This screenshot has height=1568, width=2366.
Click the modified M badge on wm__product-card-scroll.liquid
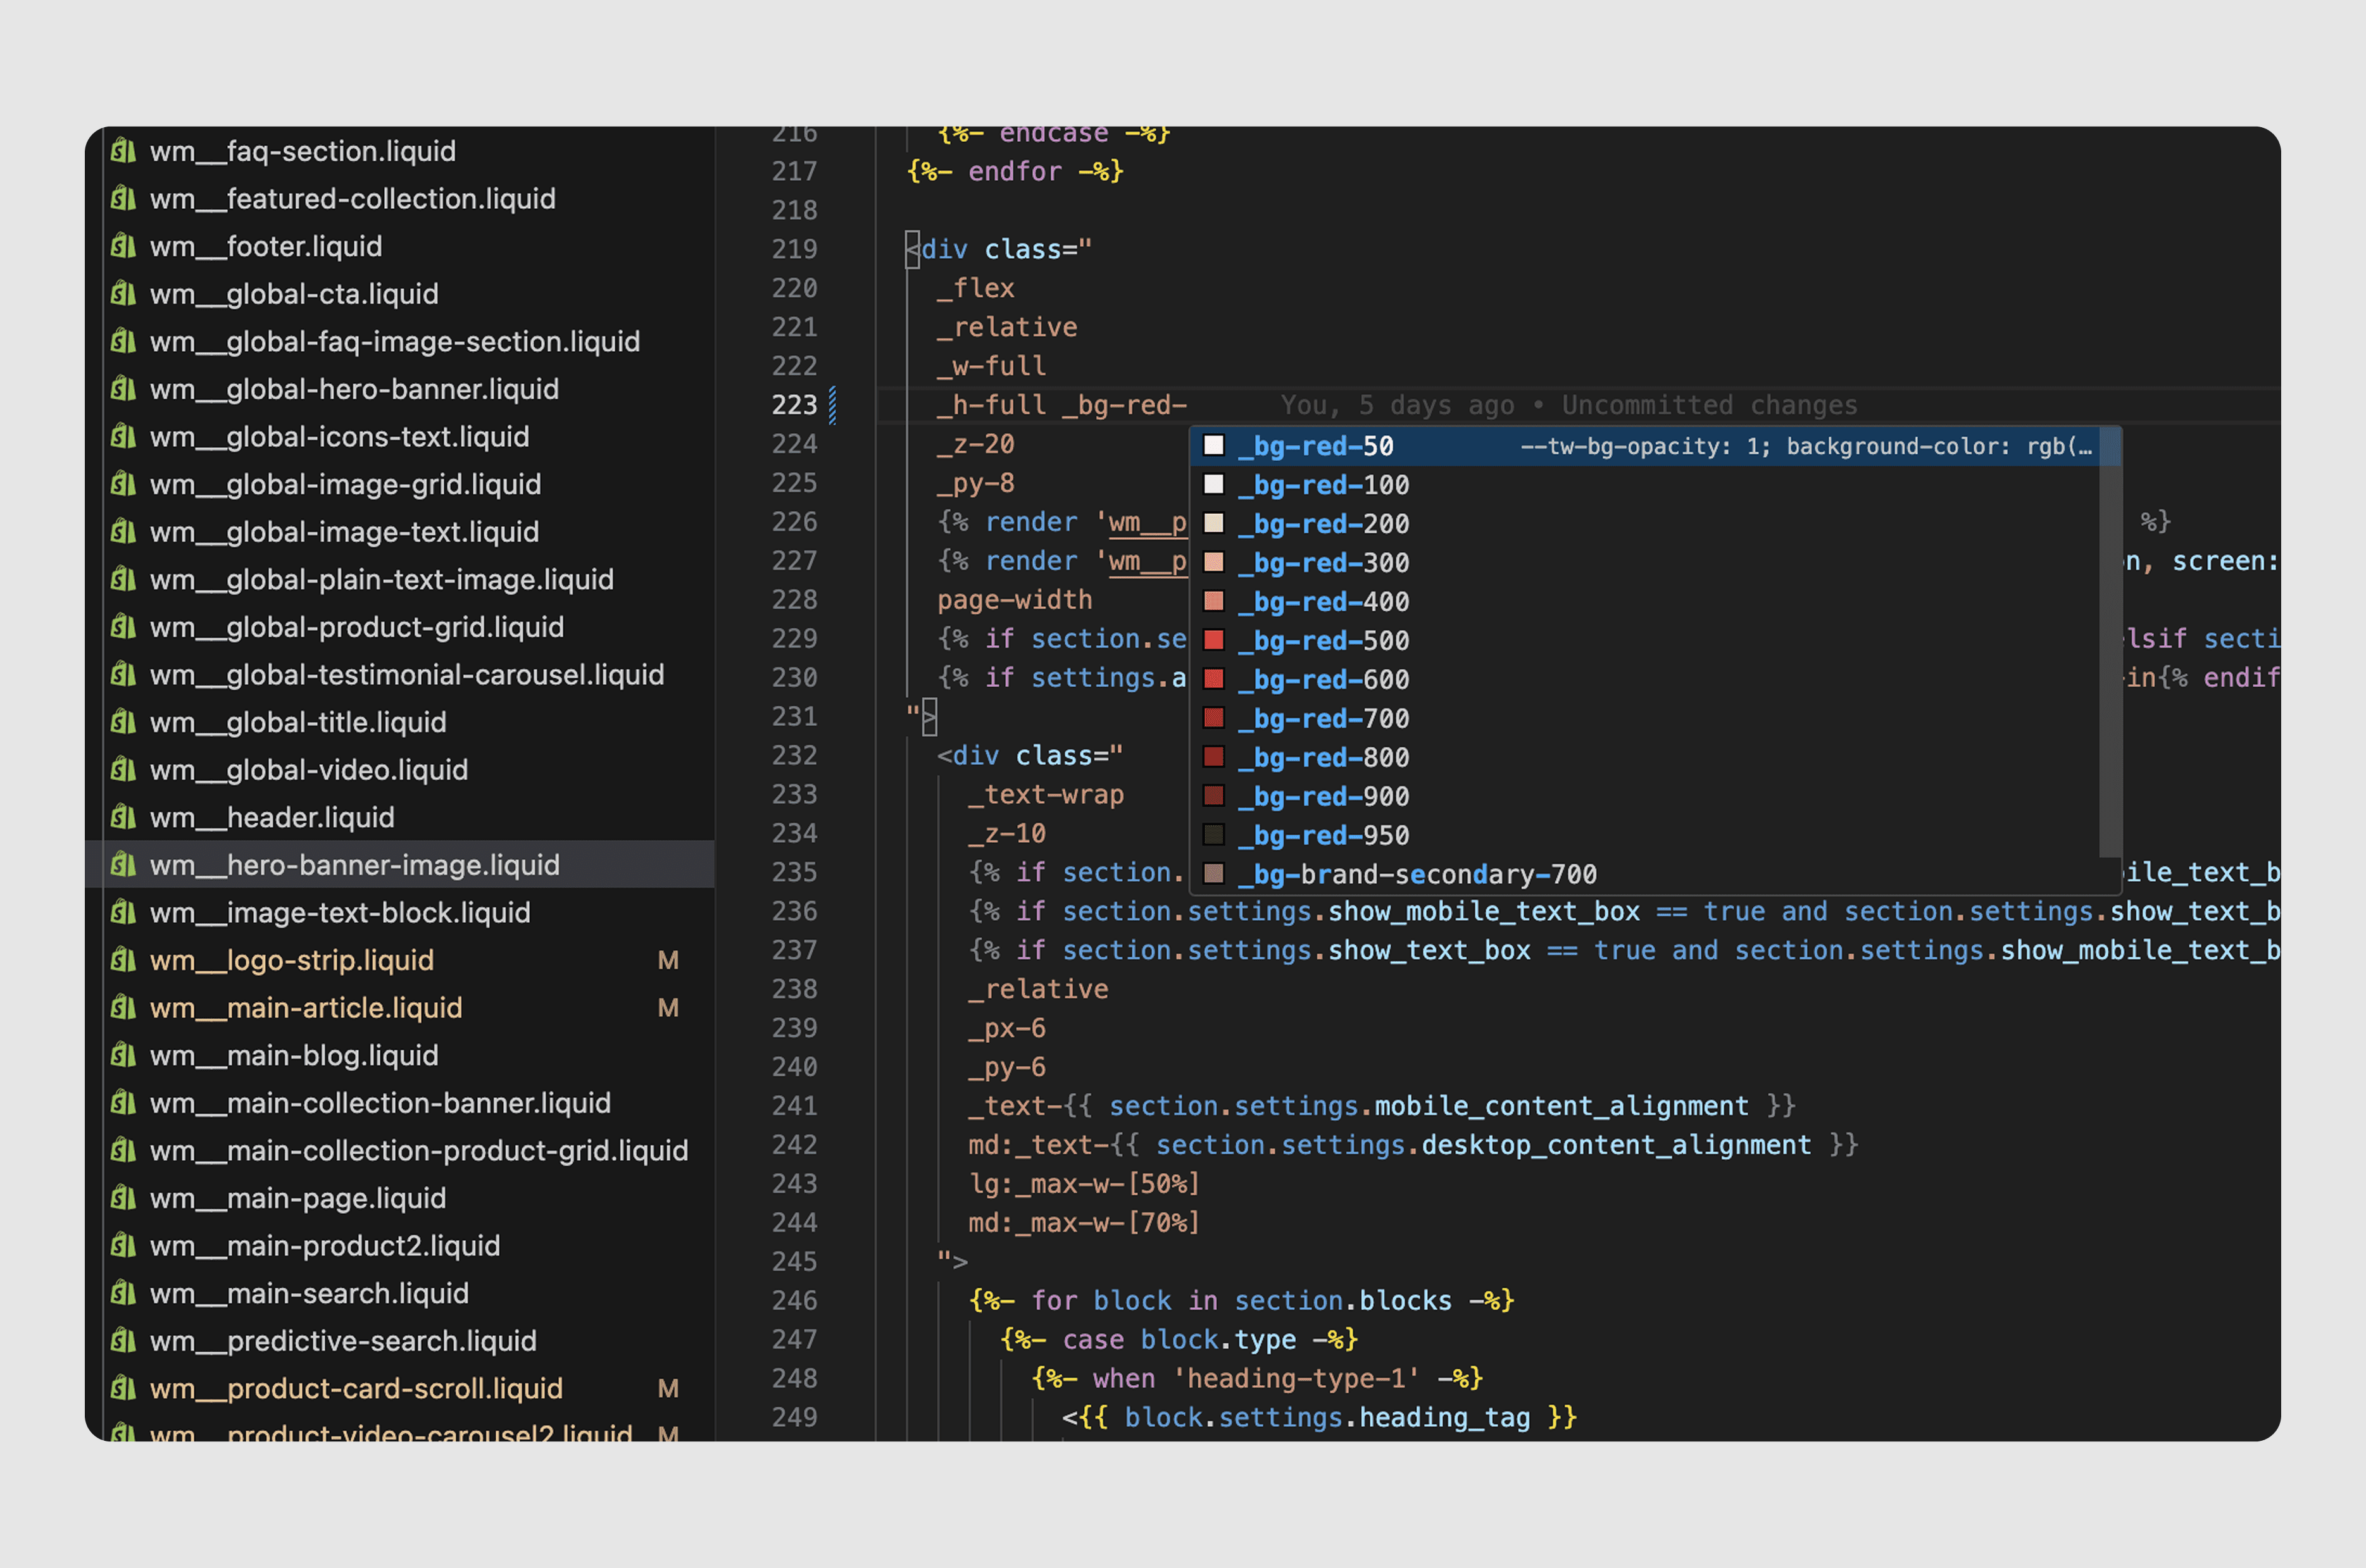668,1389
